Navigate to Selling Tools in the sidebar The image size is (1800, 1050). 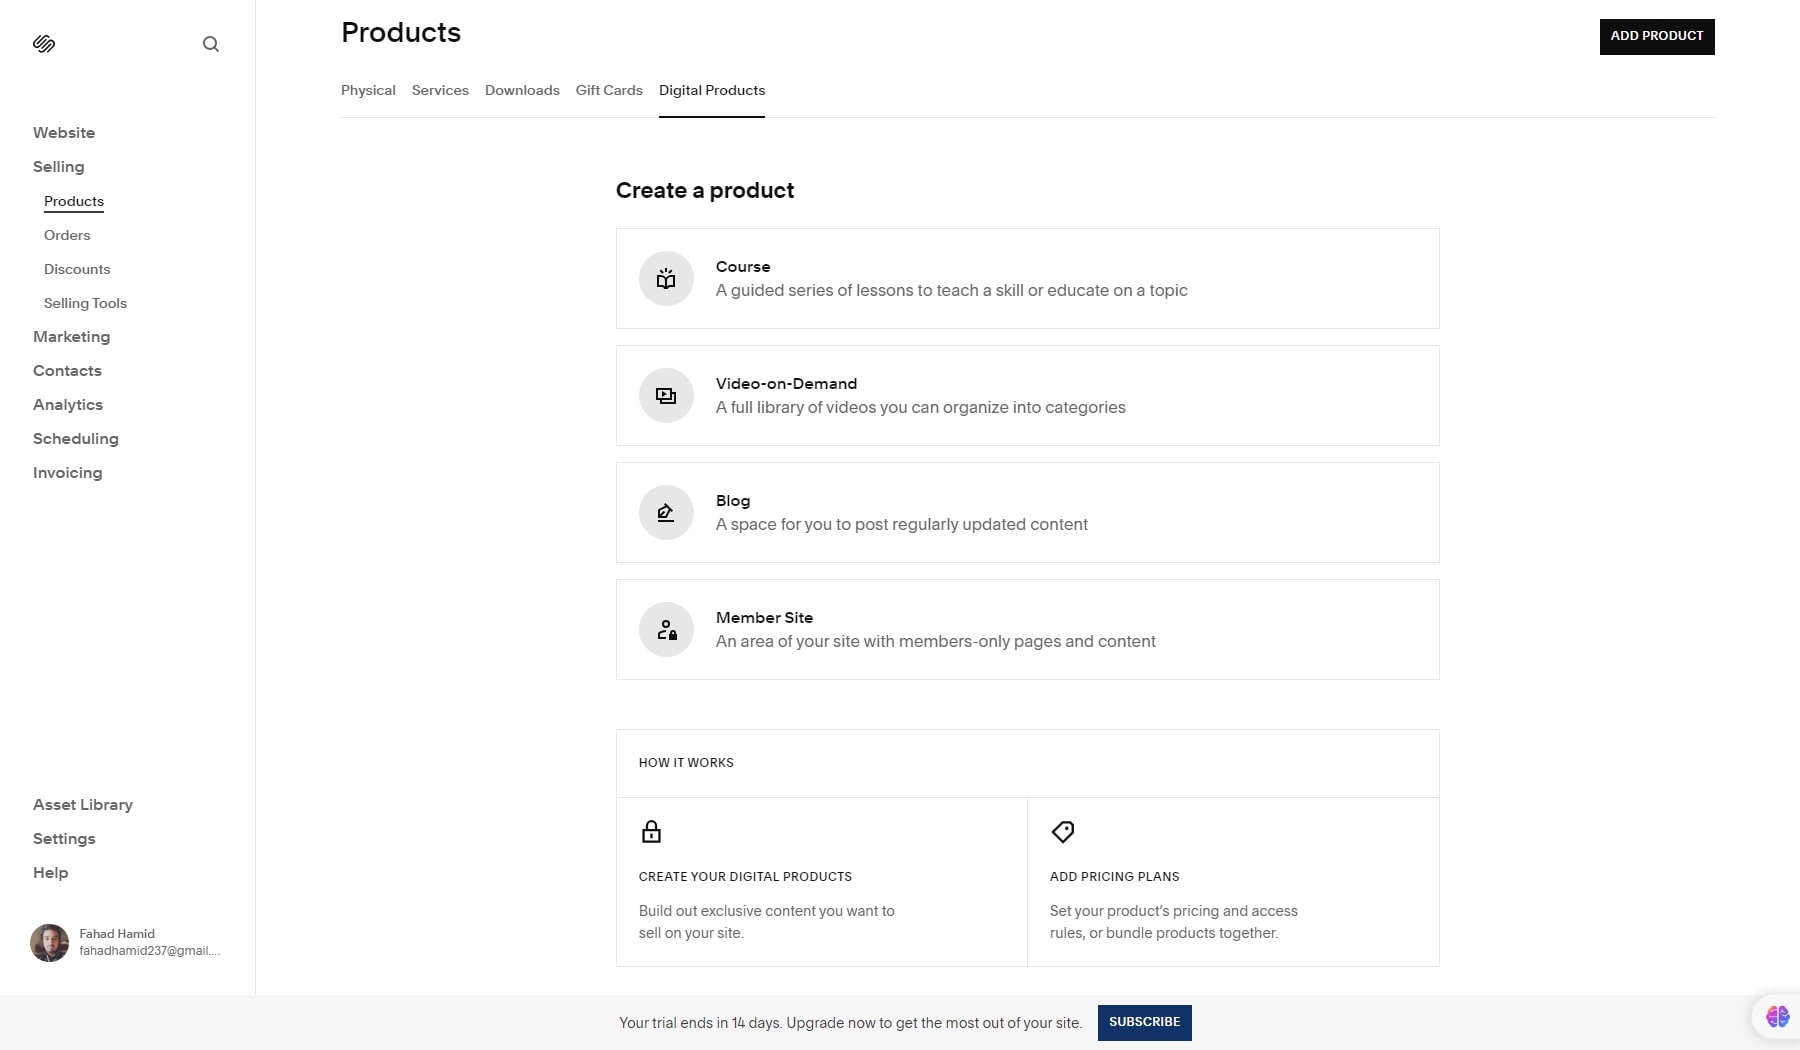pyautogui.click(x=85, y=302)
